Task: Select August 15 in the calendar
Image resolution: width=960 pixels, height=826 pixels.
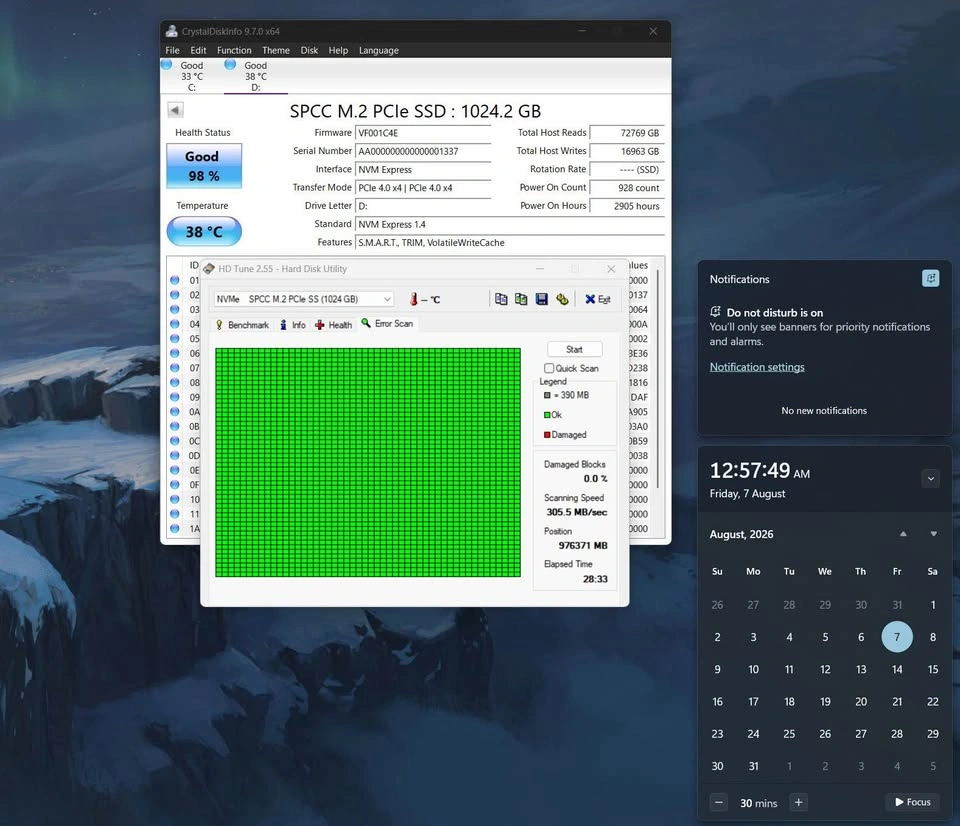Action: [x=932, y=669]
